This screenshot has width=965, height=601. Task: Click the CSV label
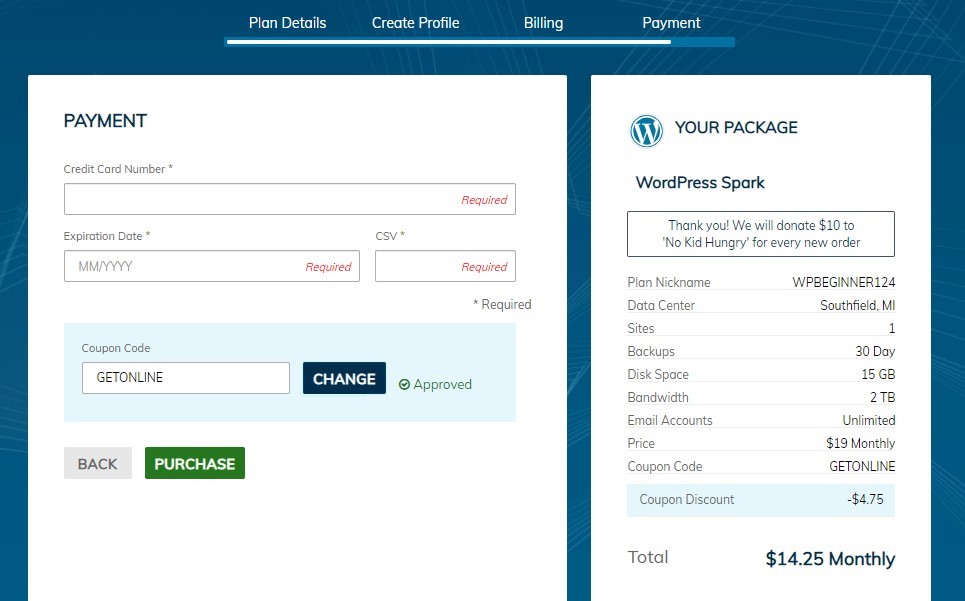390,236
